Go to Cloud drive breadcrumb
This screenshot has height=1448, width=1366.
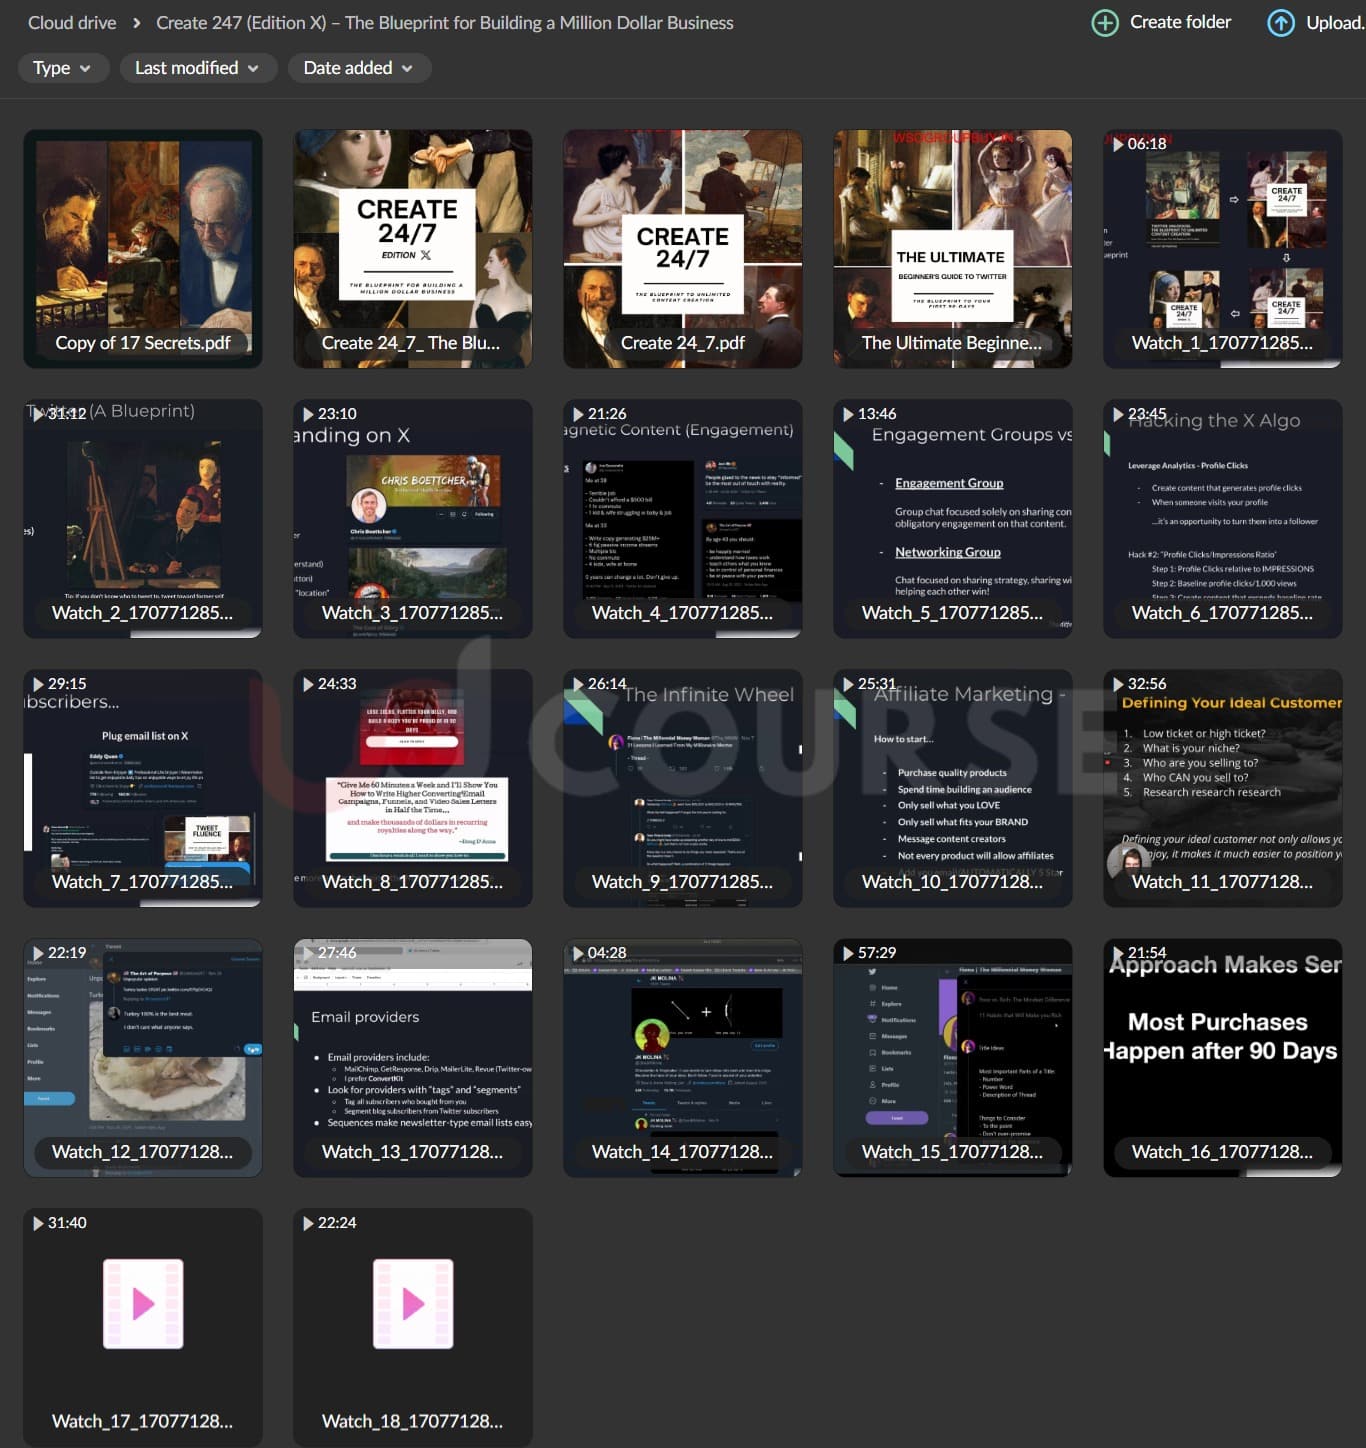click(x=72, y=23)
